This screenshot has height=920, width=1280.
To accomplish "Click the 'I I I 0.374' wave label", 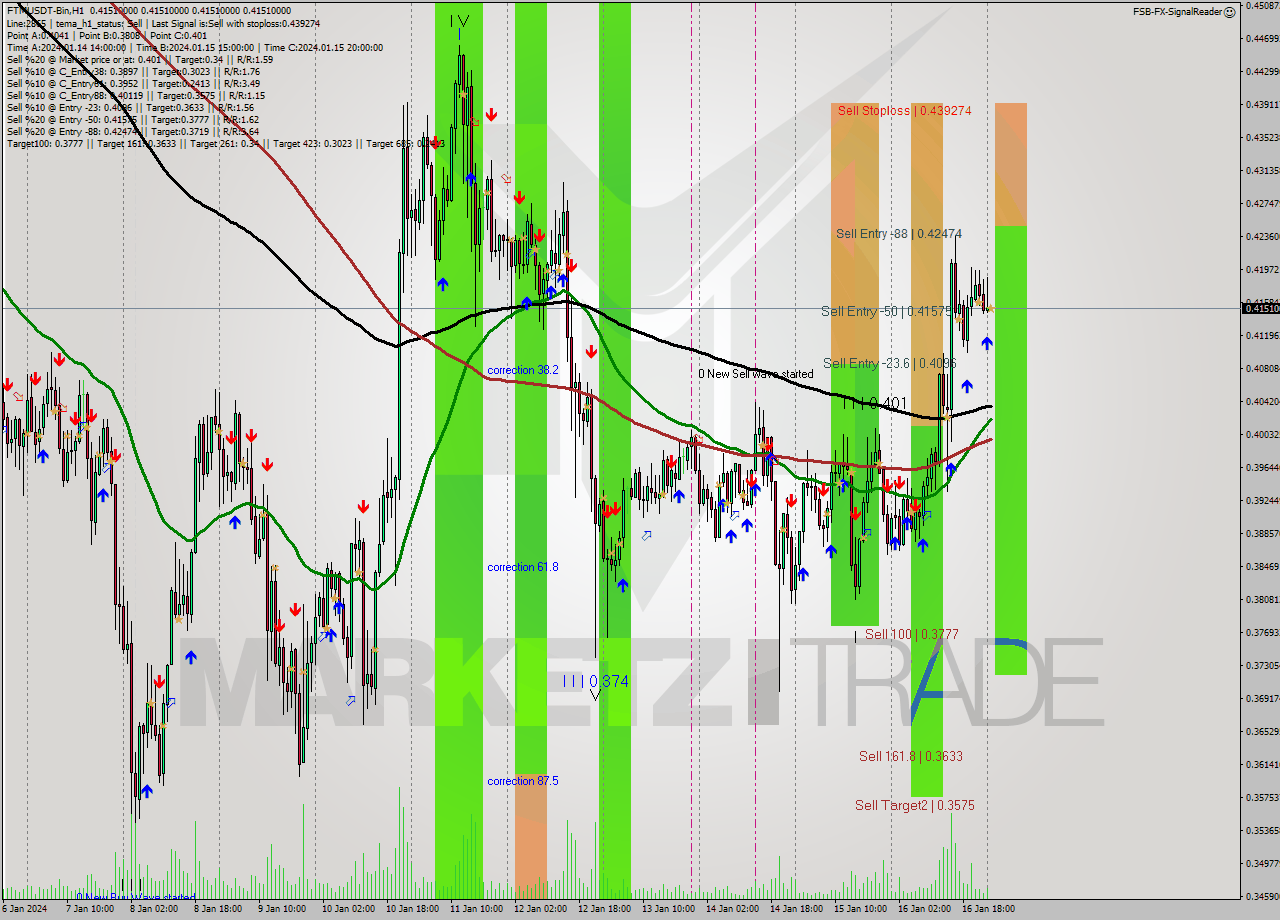I will pyautogui.click(x=595, y=681).
